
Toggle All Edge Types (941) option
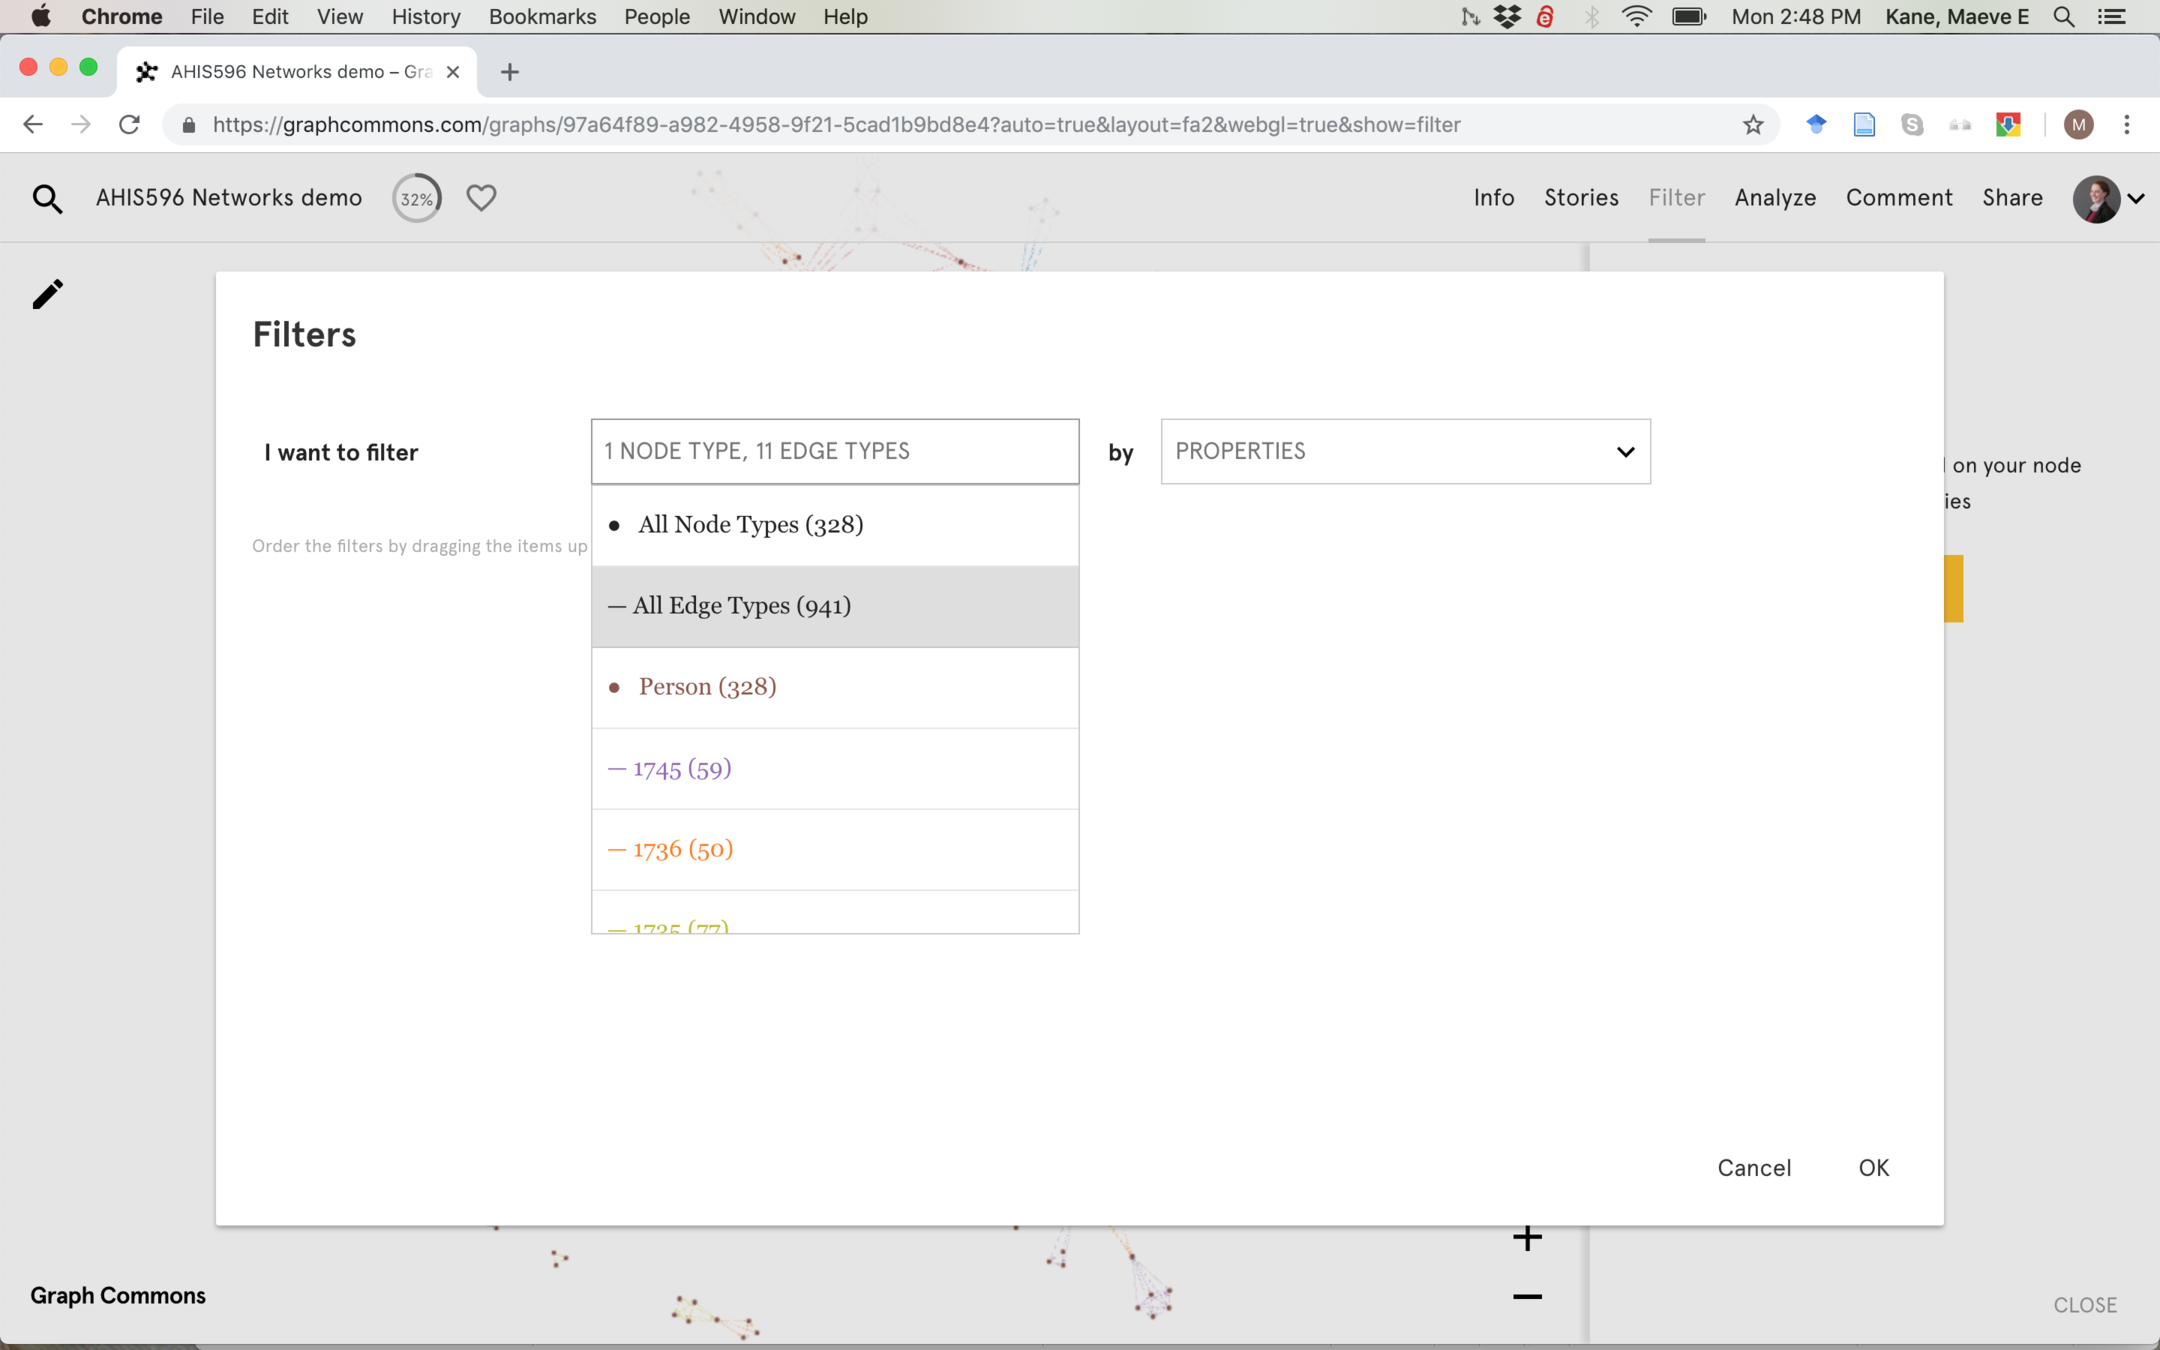741,606
